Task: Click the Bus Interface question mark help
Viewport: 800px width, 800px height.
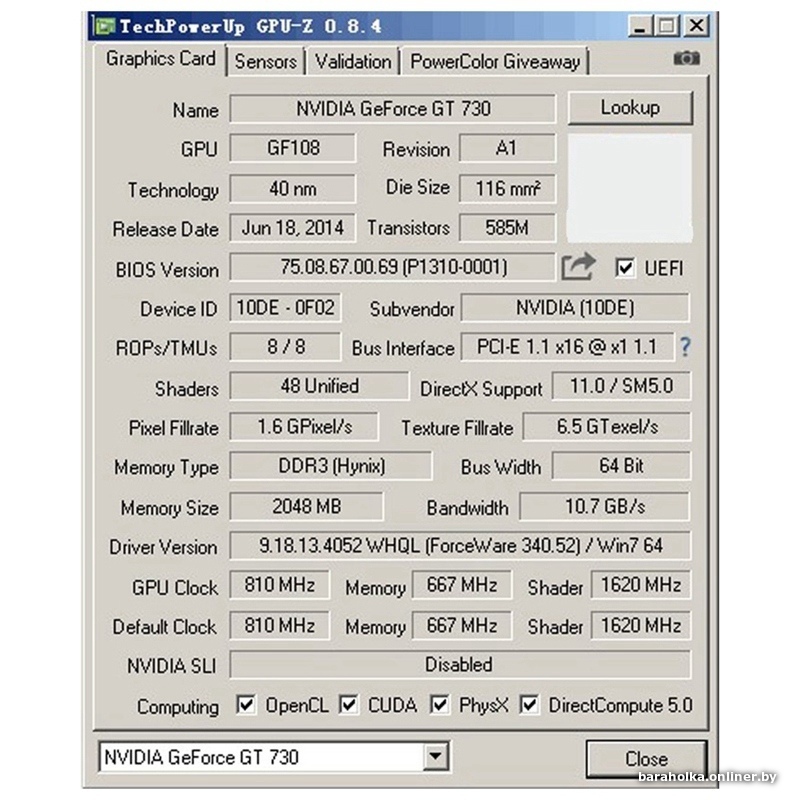Action: click(x=685, y=347)
